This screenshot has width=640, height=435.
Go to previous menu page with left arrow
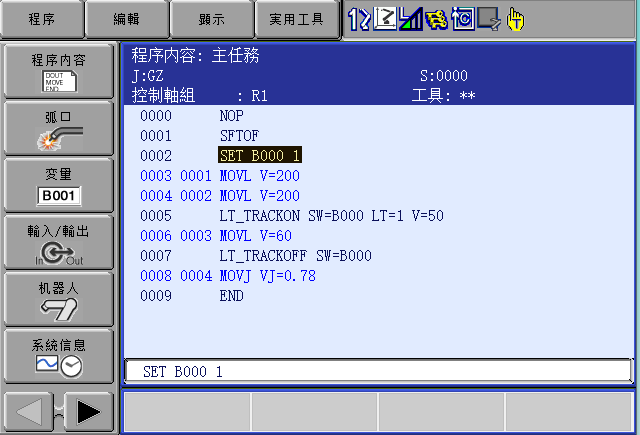[31, 411]
